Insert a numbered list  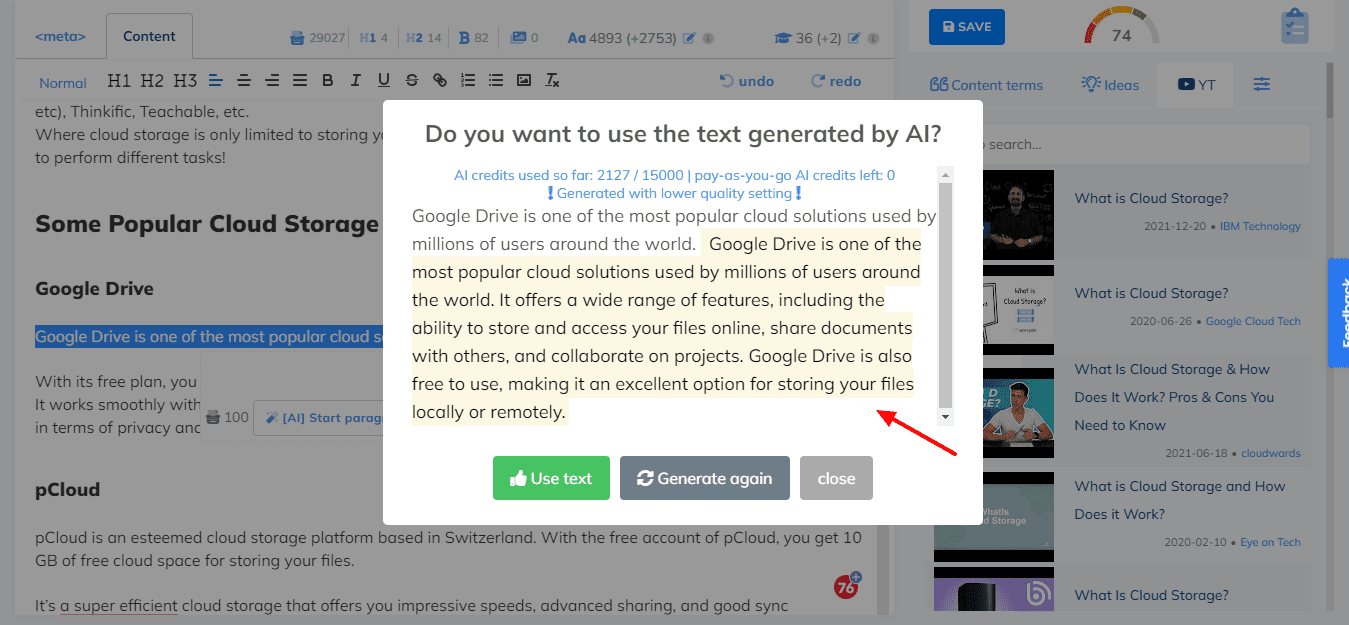pos(468,81)
